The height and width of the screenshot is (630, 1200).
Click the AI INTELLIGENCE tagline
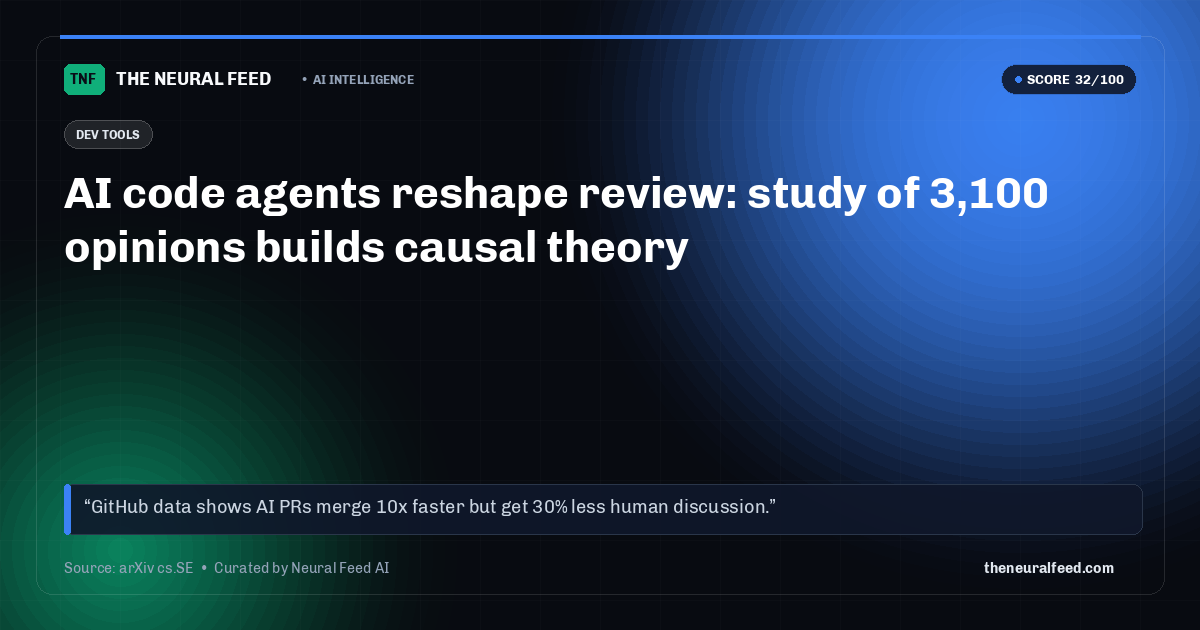click(x=363, y=80)
